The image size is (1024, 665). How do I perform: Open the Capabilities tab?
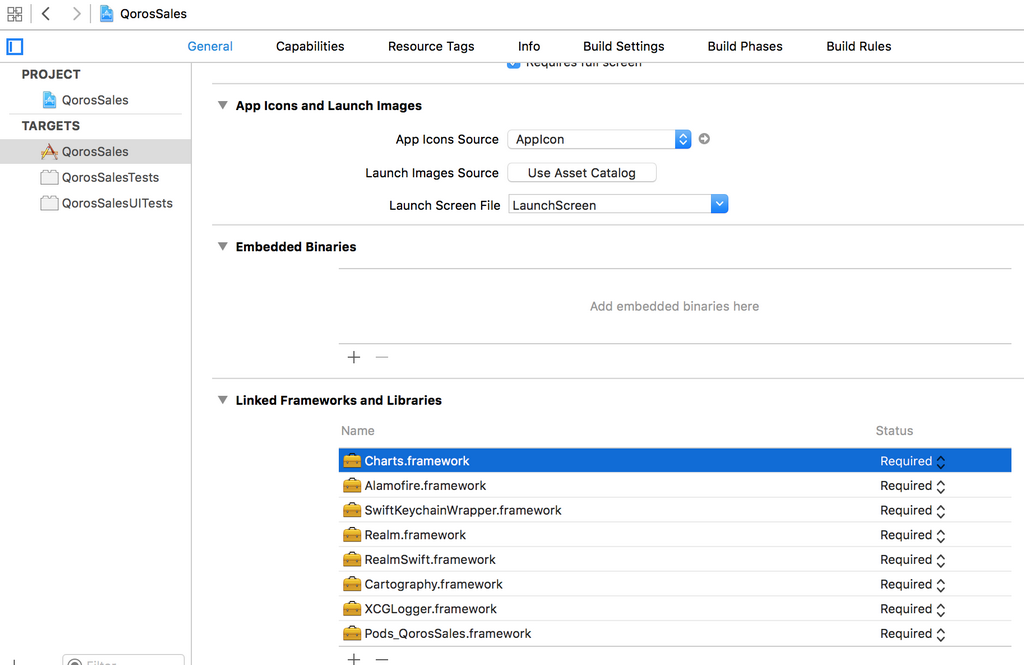[310, 46]
